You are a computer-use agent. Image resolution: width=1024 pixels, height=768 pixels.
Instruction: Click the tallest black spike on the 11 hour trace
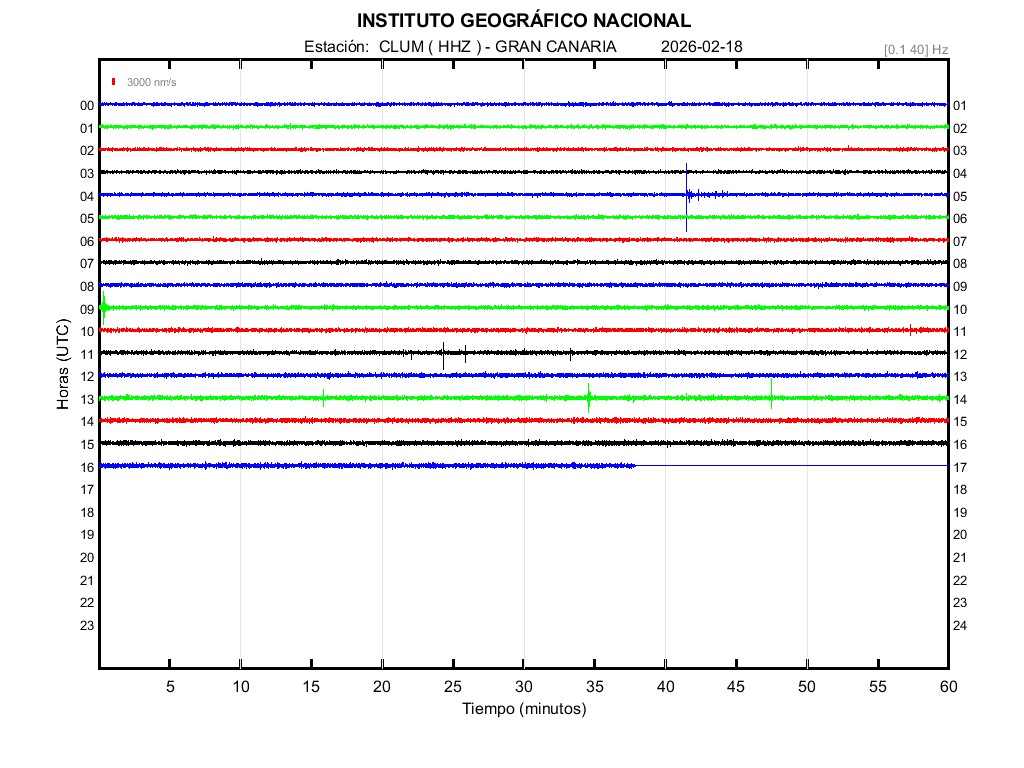pyautogui.click(x=443, y=354)
